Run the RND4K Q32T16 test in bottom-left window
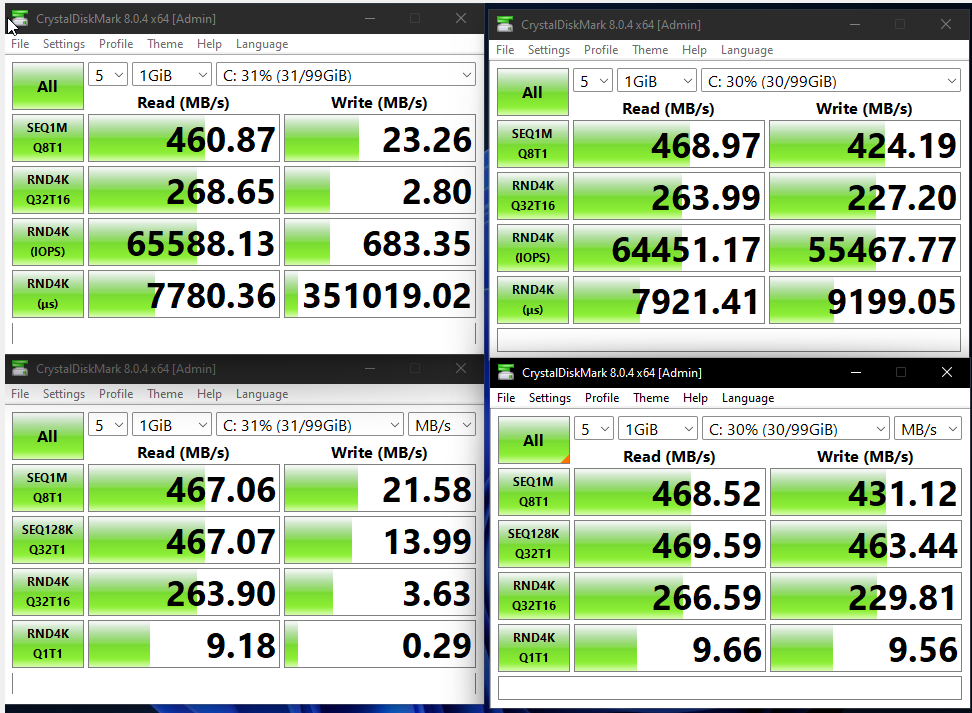The height and width of the screenshot is (713, 972). (x=48, y=592)
